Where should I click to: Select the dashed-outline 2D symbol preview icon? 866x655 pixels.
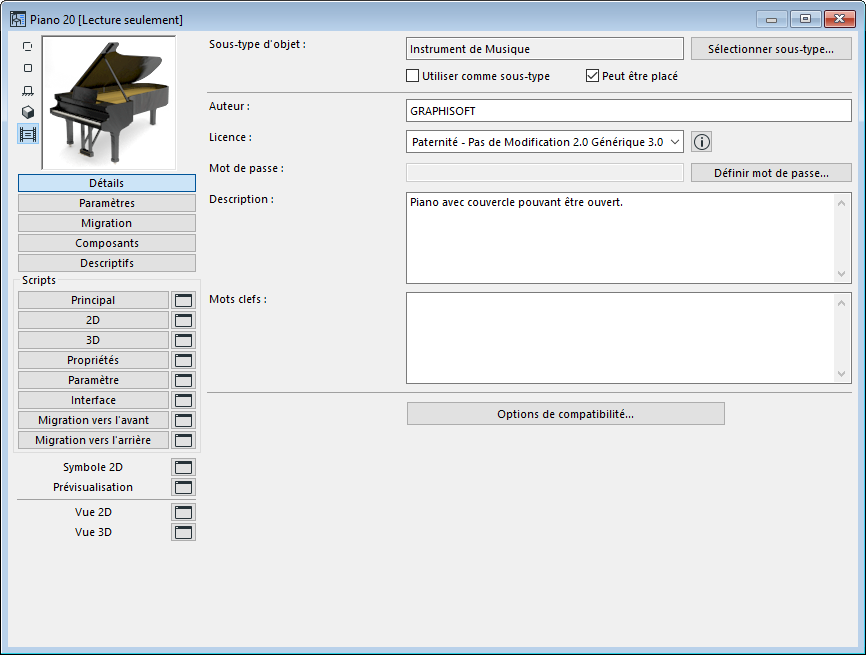click(28, 47)
